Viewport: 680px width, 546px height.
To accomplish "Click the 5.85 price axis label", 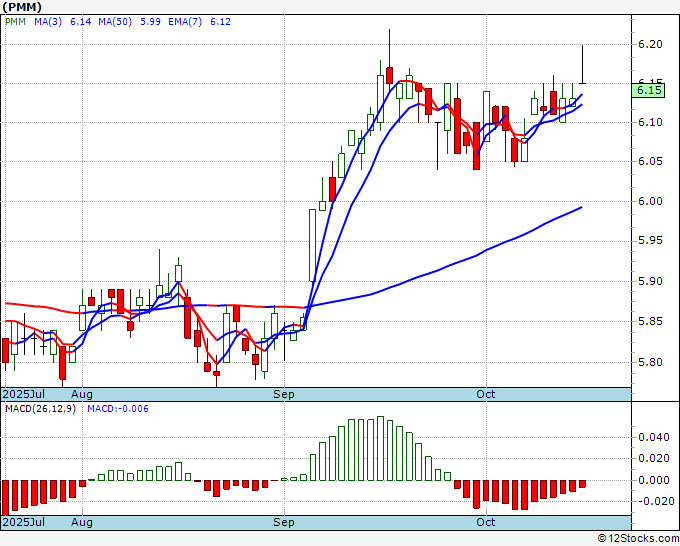I will point(651,321).
